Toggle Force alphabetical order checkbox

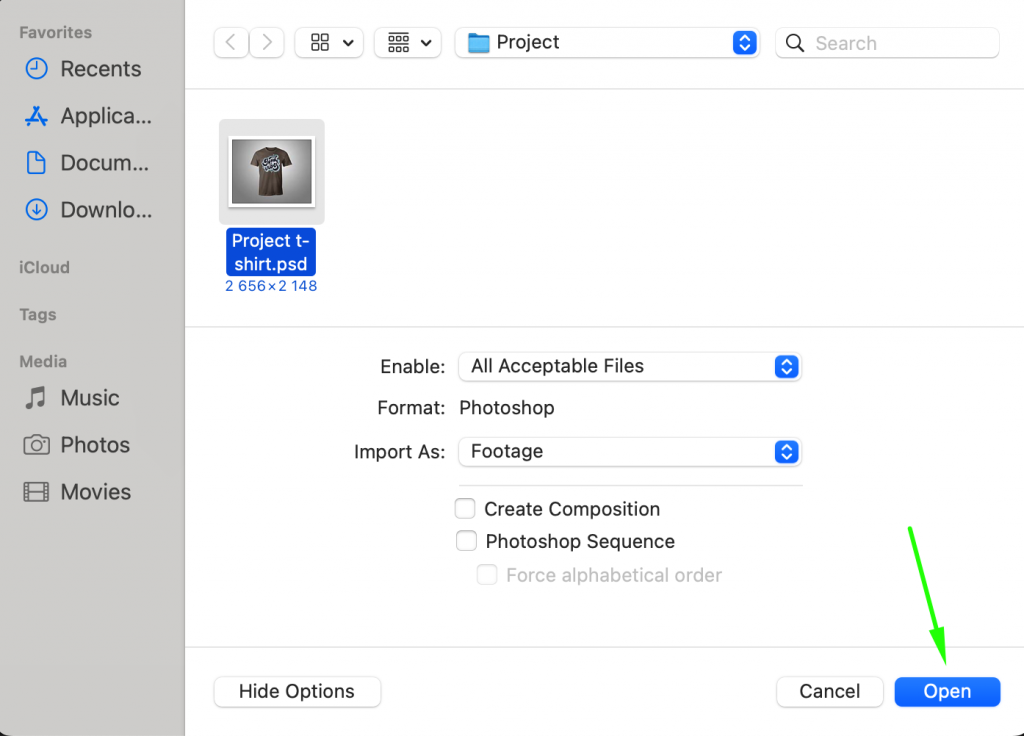pyautogui.click(x=487, y=575)
